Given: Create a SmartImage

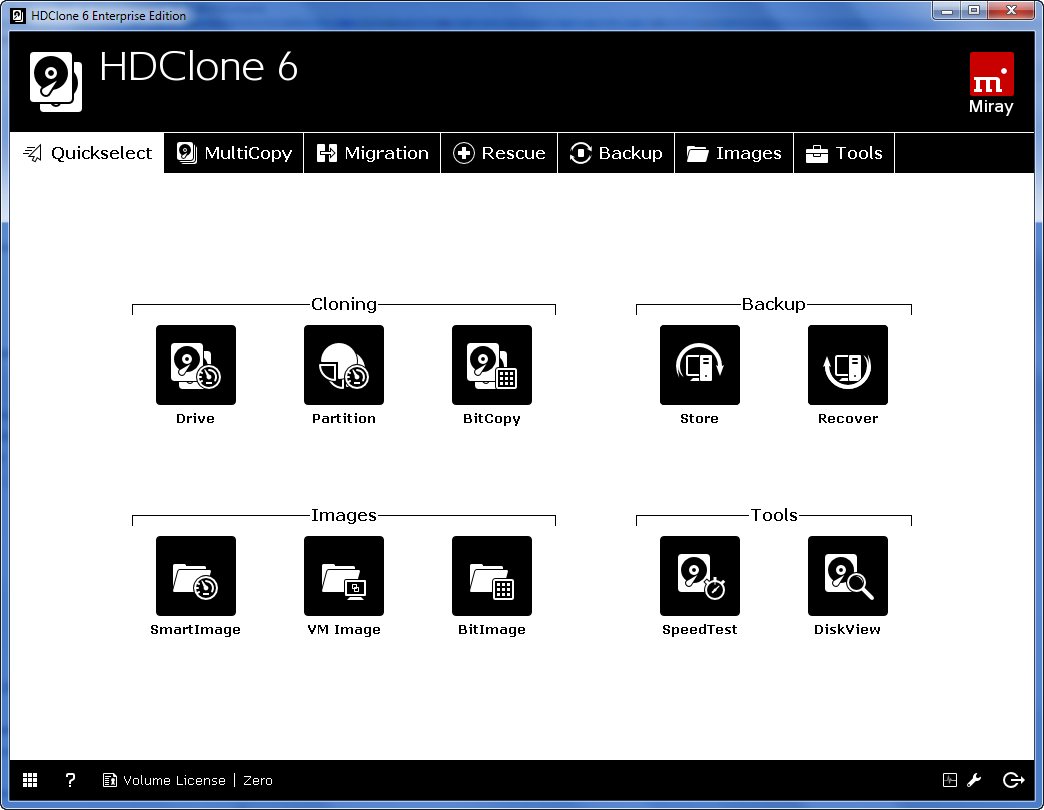Looking at the screenshot, I should [195, 576].
